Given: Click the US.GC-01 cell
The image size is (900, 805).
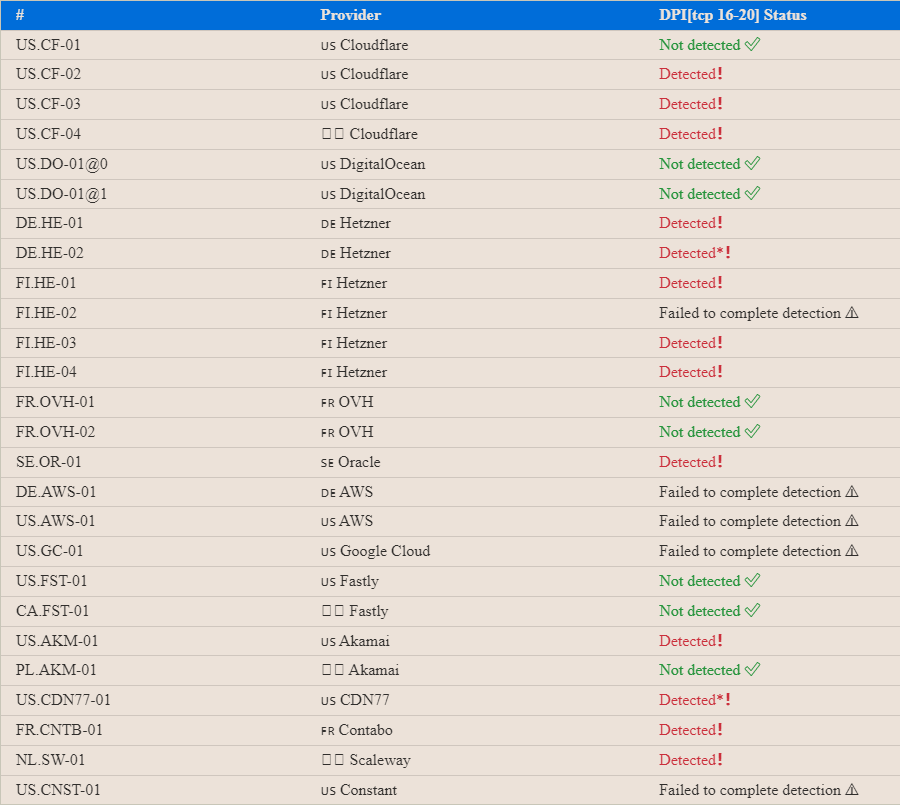Looking at the screenshot, I should (x=49, y=551).
